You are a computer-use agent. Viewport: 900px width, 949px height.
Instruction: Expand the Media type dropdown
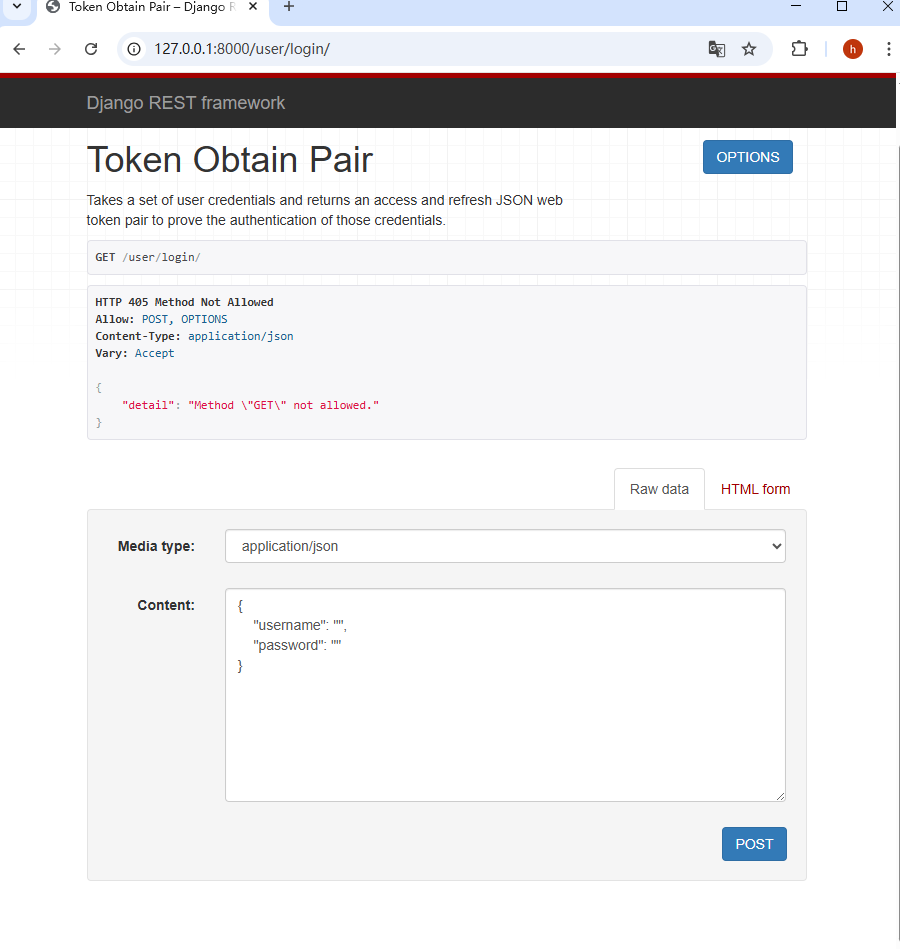point(505,546)
